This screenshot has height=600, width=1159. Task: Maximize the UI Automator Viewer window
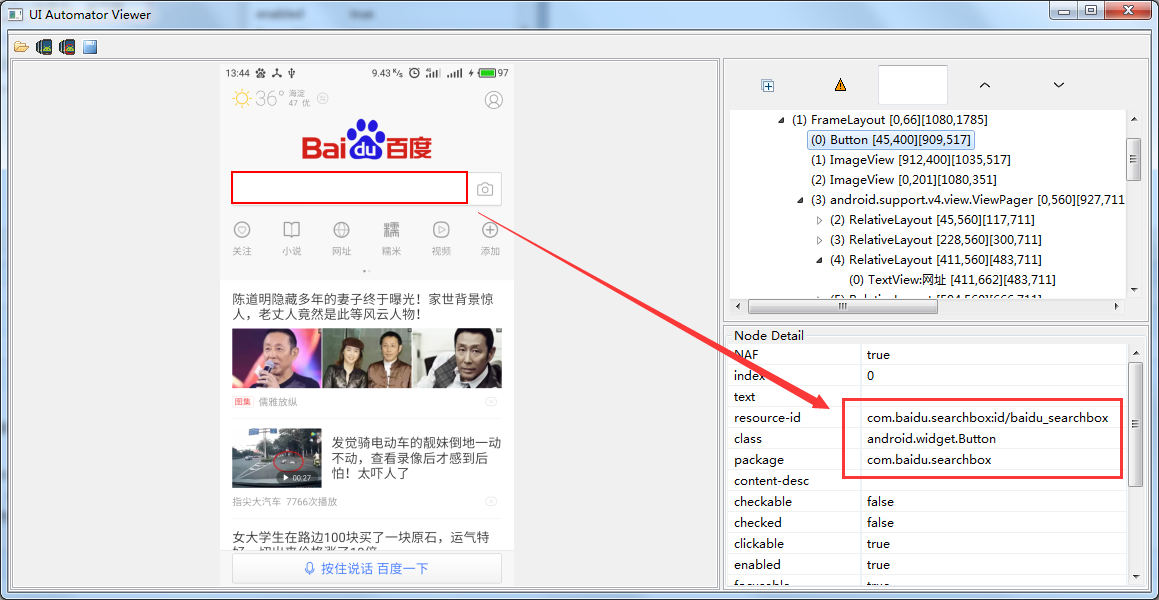[x=1090, y=10]
